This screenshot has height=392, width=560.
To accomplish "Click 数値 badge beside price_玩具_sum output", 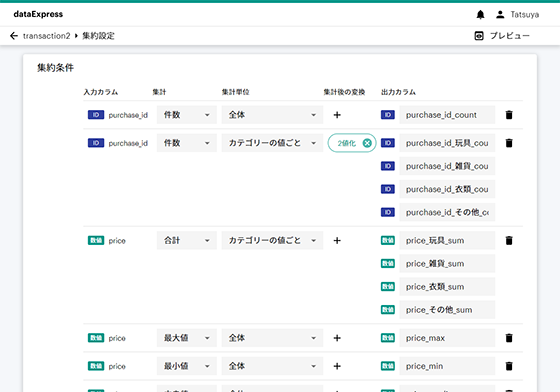I will point(388,240).
